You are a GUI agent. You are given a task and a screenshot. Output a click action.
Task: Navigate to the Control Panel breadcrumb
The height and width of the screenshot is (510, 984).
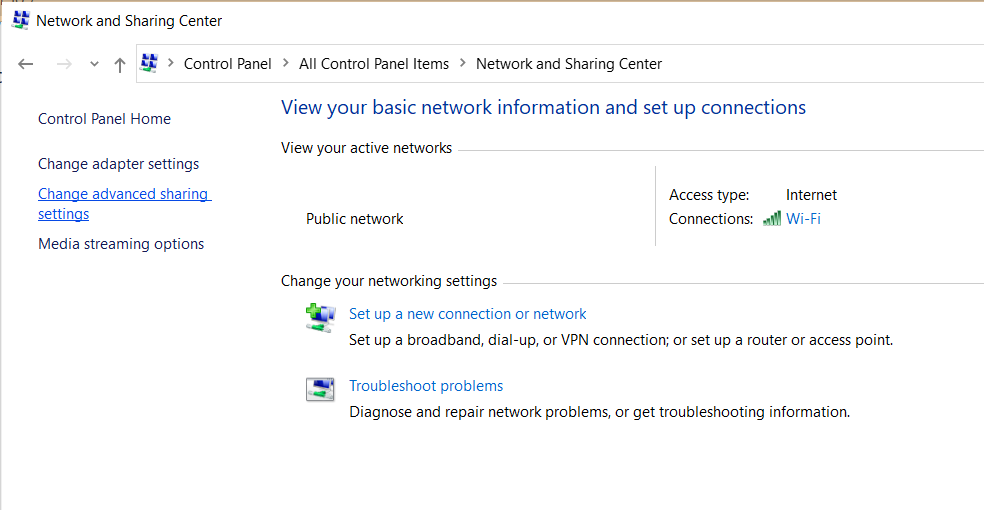(x=228, y=64)
